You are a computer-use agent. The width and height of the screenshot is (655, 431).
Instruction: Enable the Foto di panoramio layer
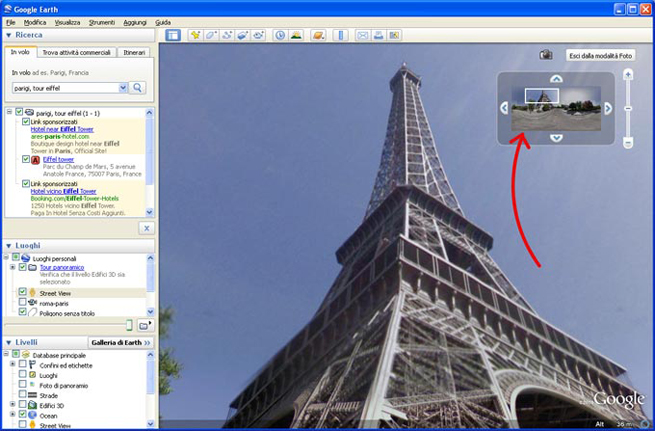[23, 384]
